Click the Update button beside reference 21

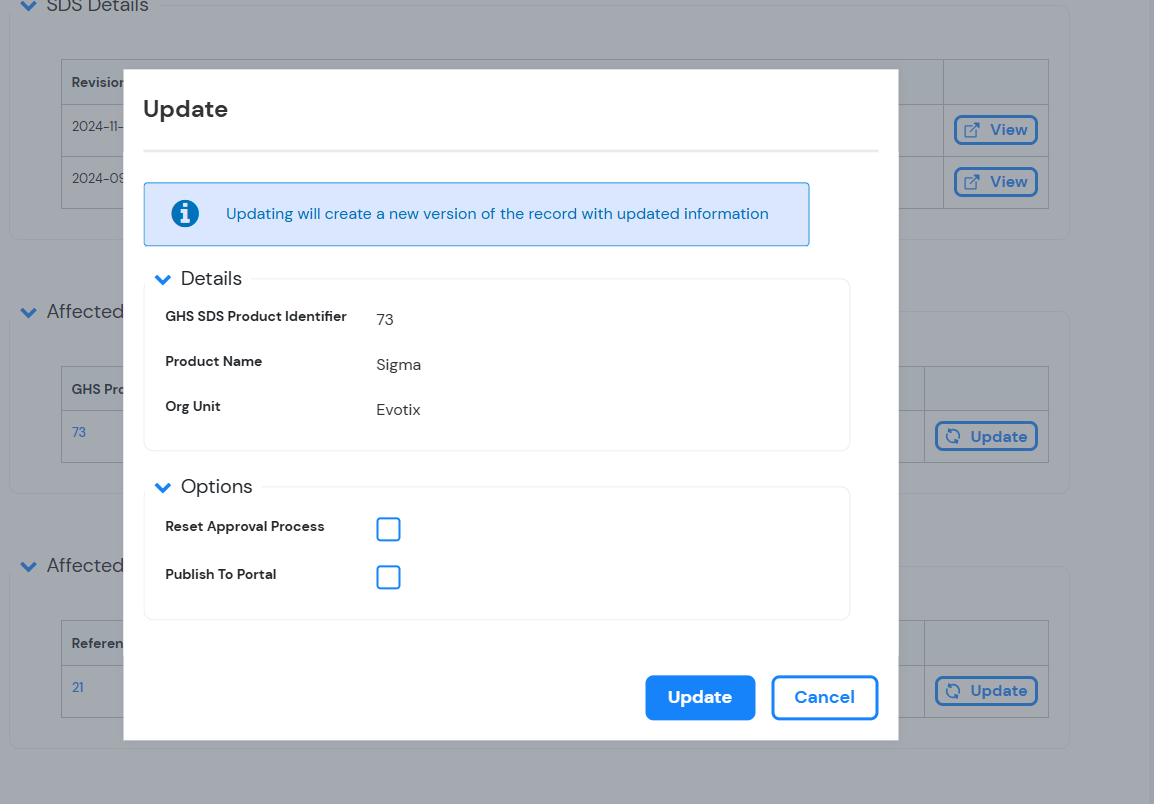(986, 691)
